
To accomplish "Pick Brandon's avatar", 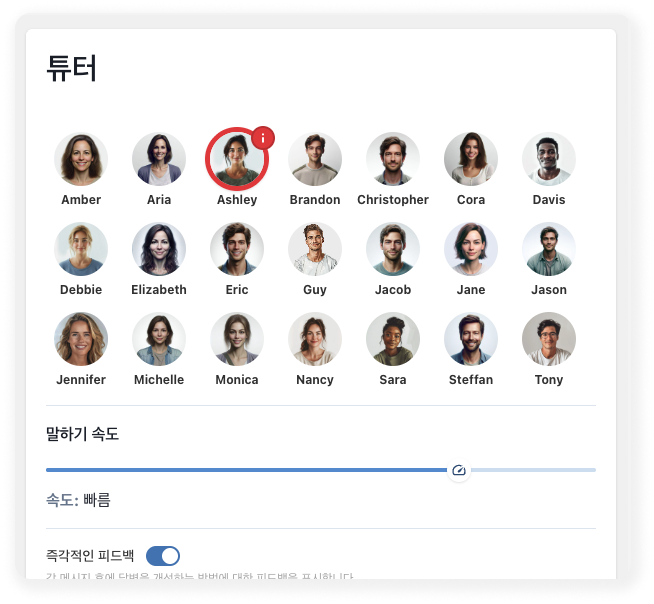I will point(315,159).
